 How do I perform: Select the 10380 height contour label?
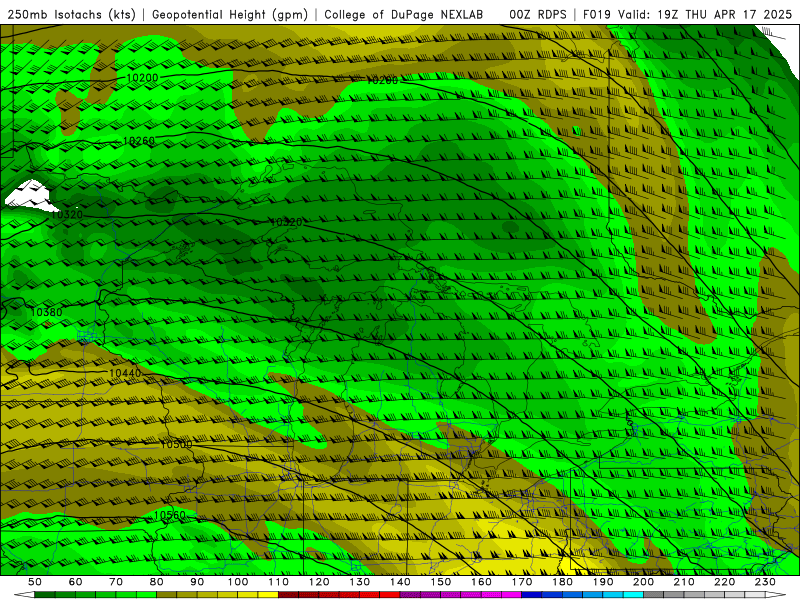[46, 312]
